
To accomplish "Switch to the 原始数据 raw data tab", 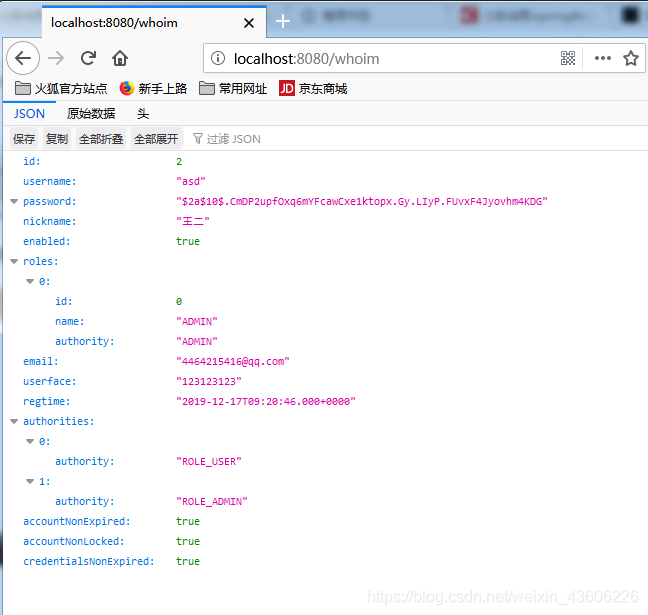I will point(91,113).
